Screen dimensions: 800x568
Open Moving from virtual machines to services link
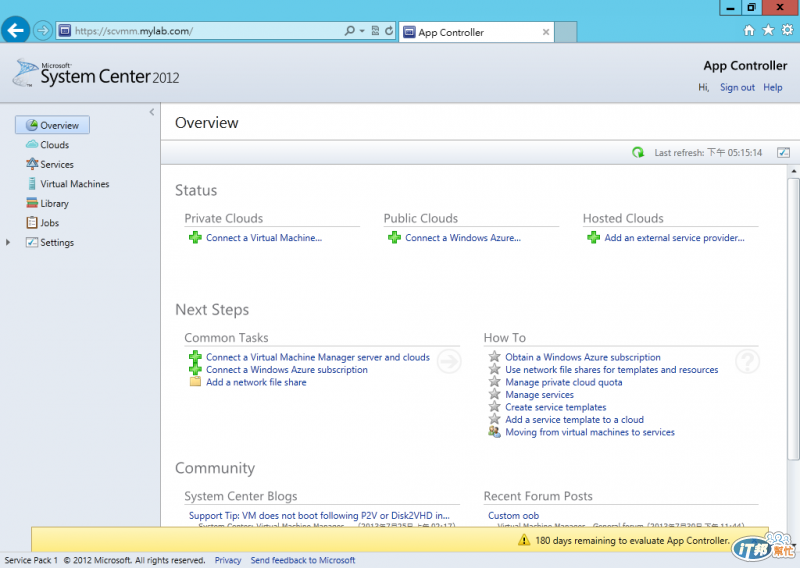590,432
